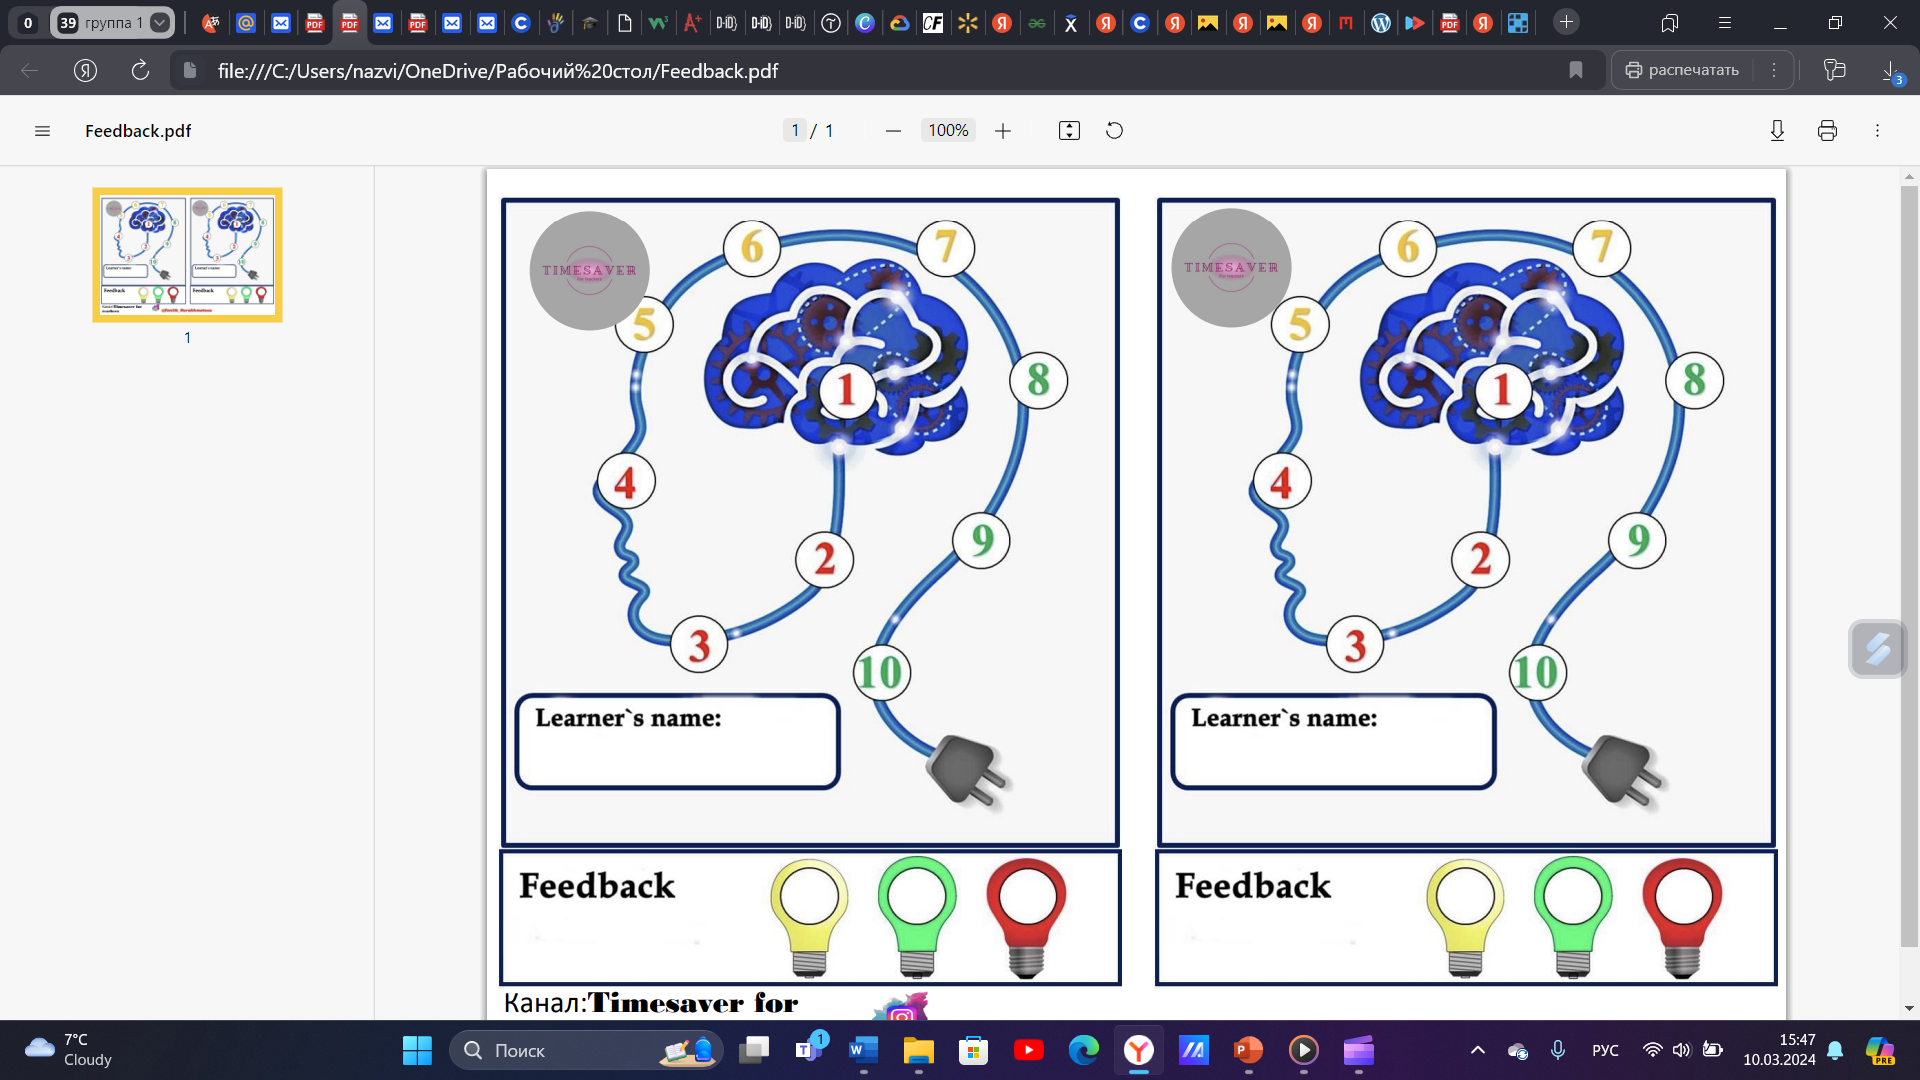Toggle the PDF sidebar hamburger menu
The height and width of the screenshot is (1080, 1920).
(42, 131)
